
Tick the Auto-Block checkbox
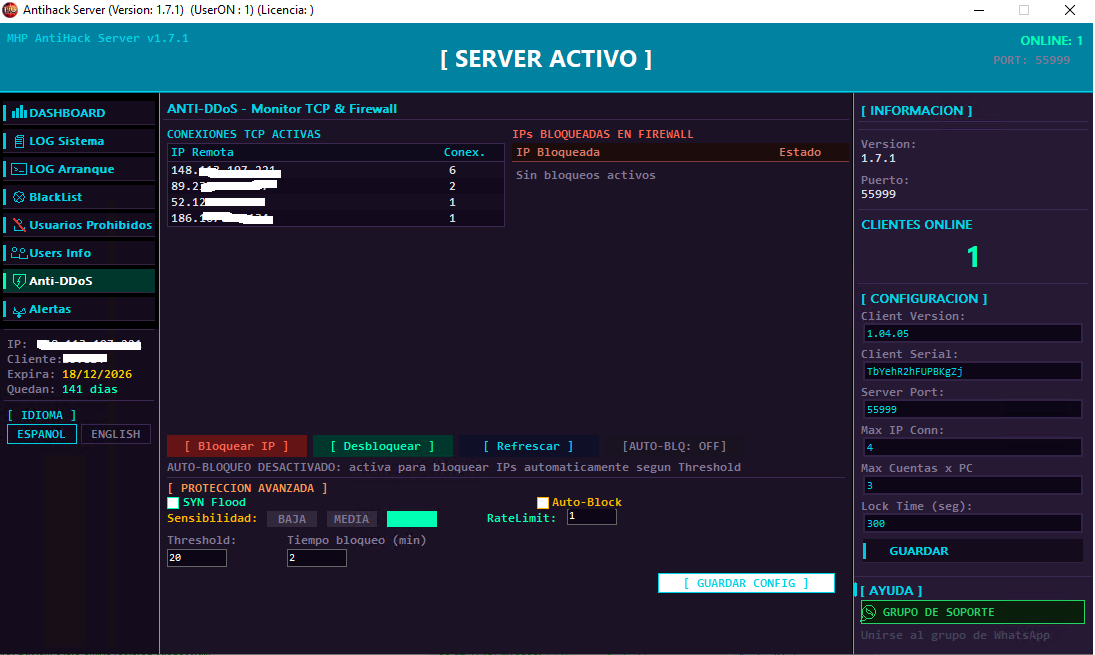pos(543,503)
